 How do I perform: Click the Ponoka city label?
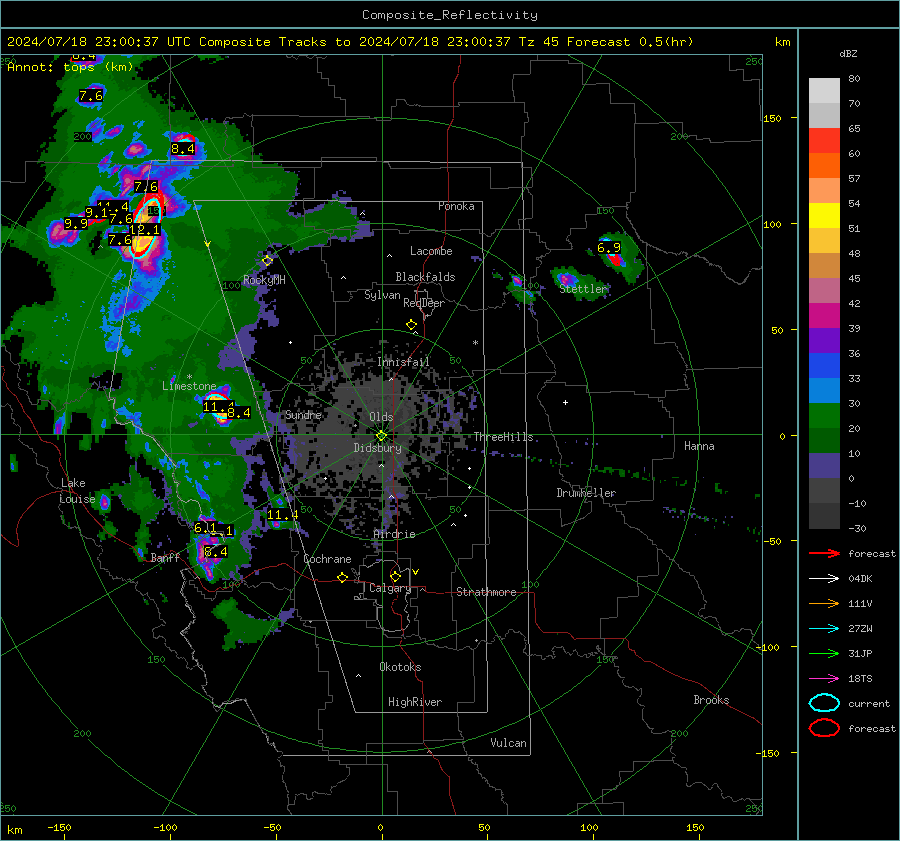point(456,206)
